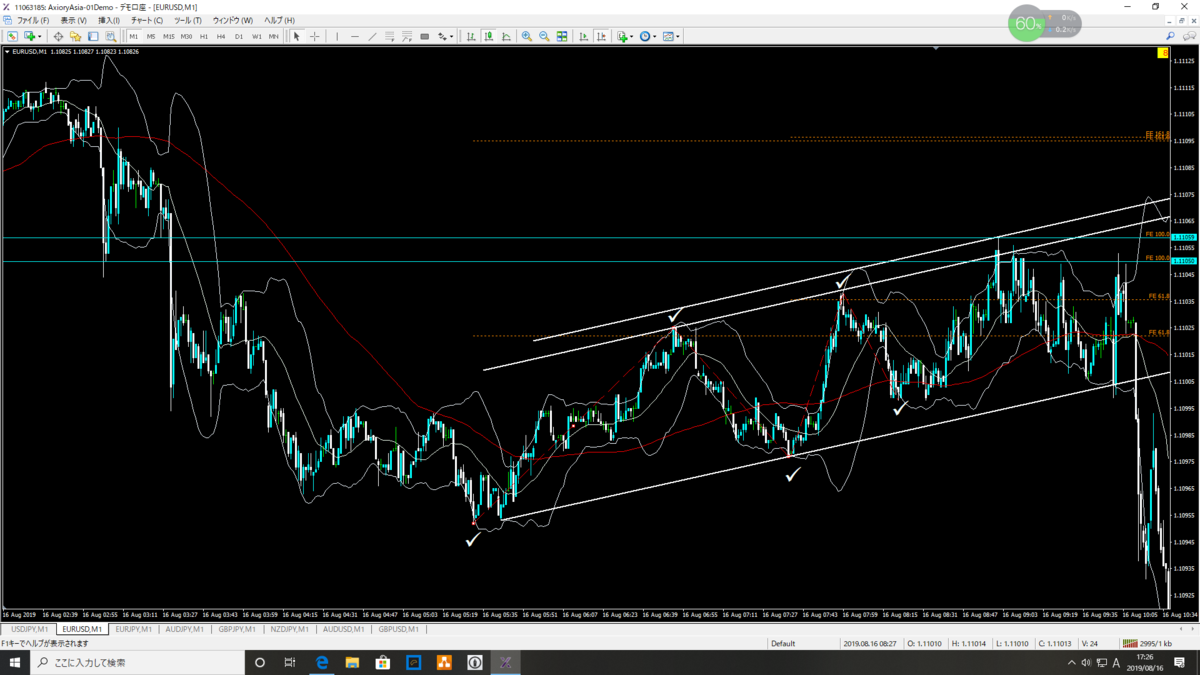Viewport: 1200px width, 675px height.
Task: Open the Navigator star-folder icon
Action: (75, 36)
